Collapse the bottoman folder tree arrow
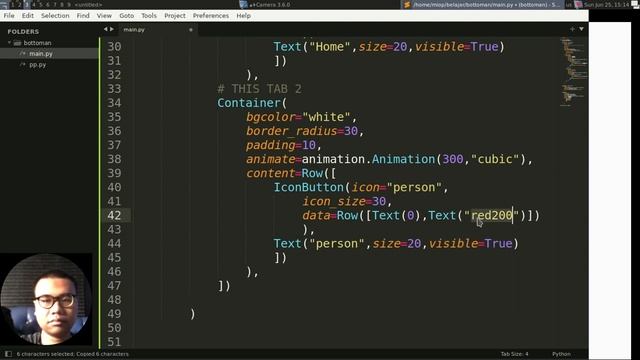Image resolution: width=640 pixels, height=360 pixels. 9,42
